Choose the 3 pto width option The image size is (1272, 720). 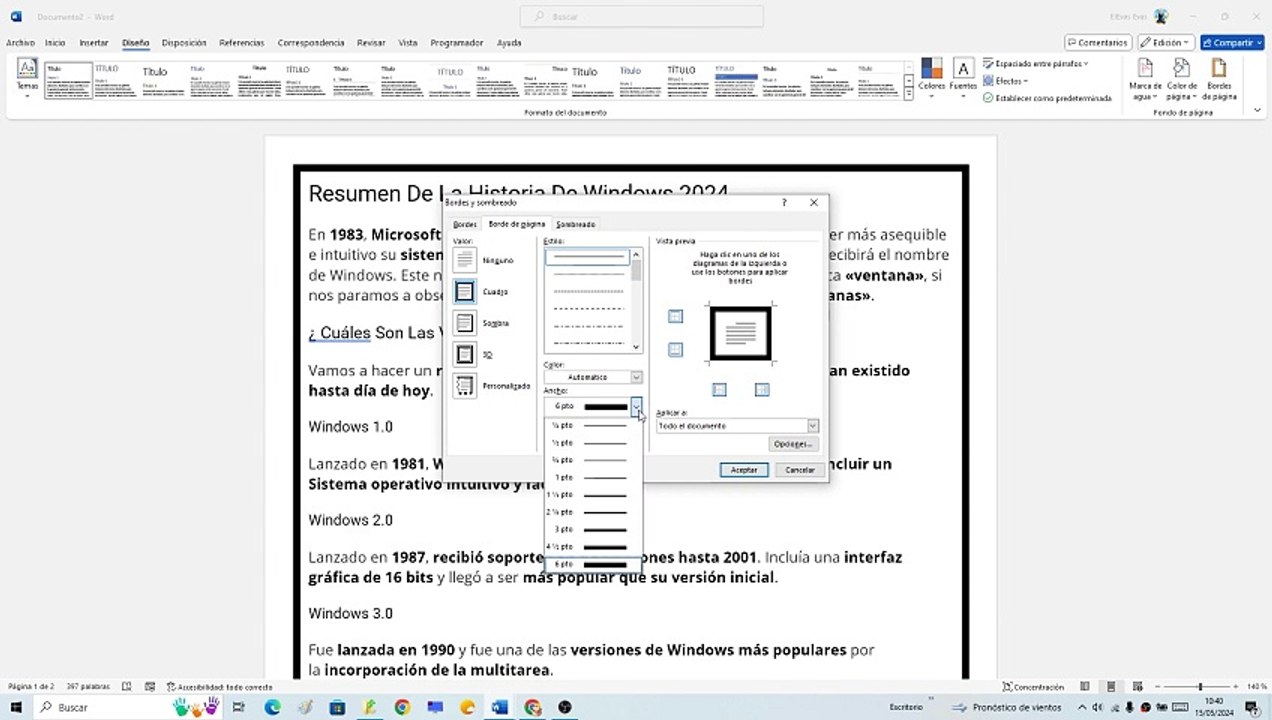(x=593, y=529)
